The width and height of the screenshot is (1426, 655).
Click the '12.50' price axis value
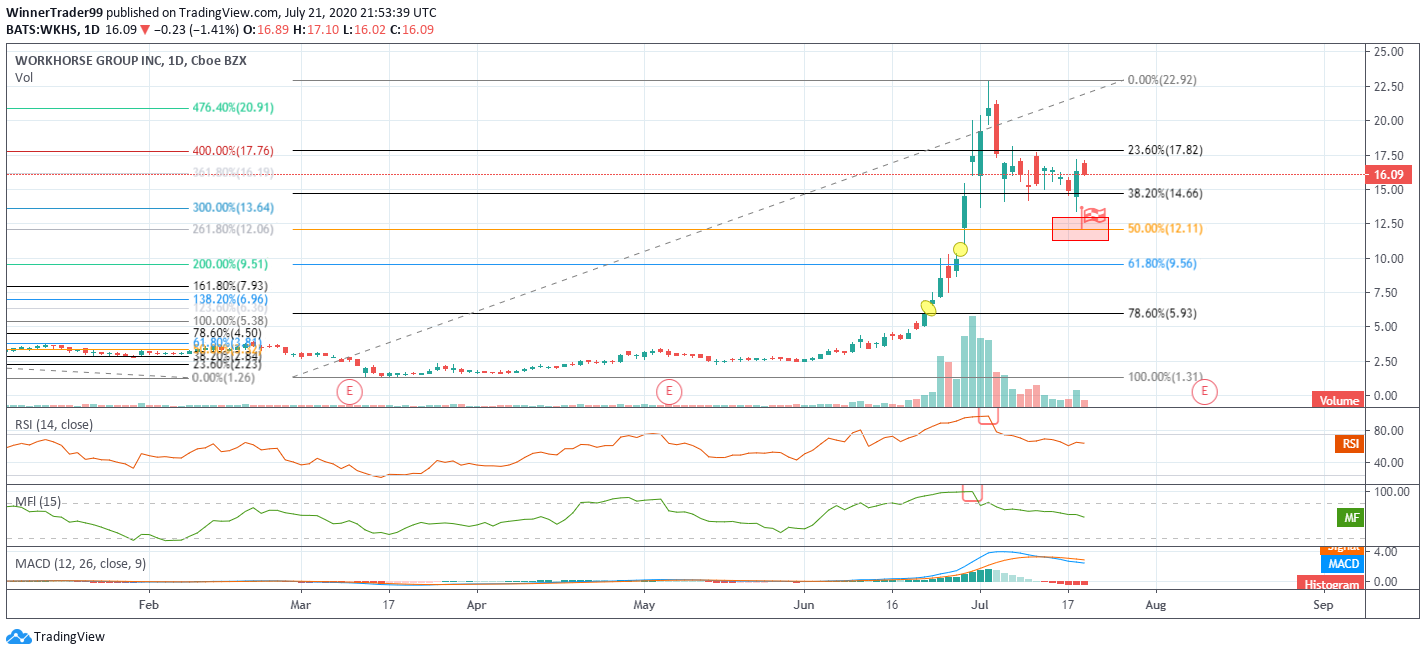click(x=1391, y=224)
